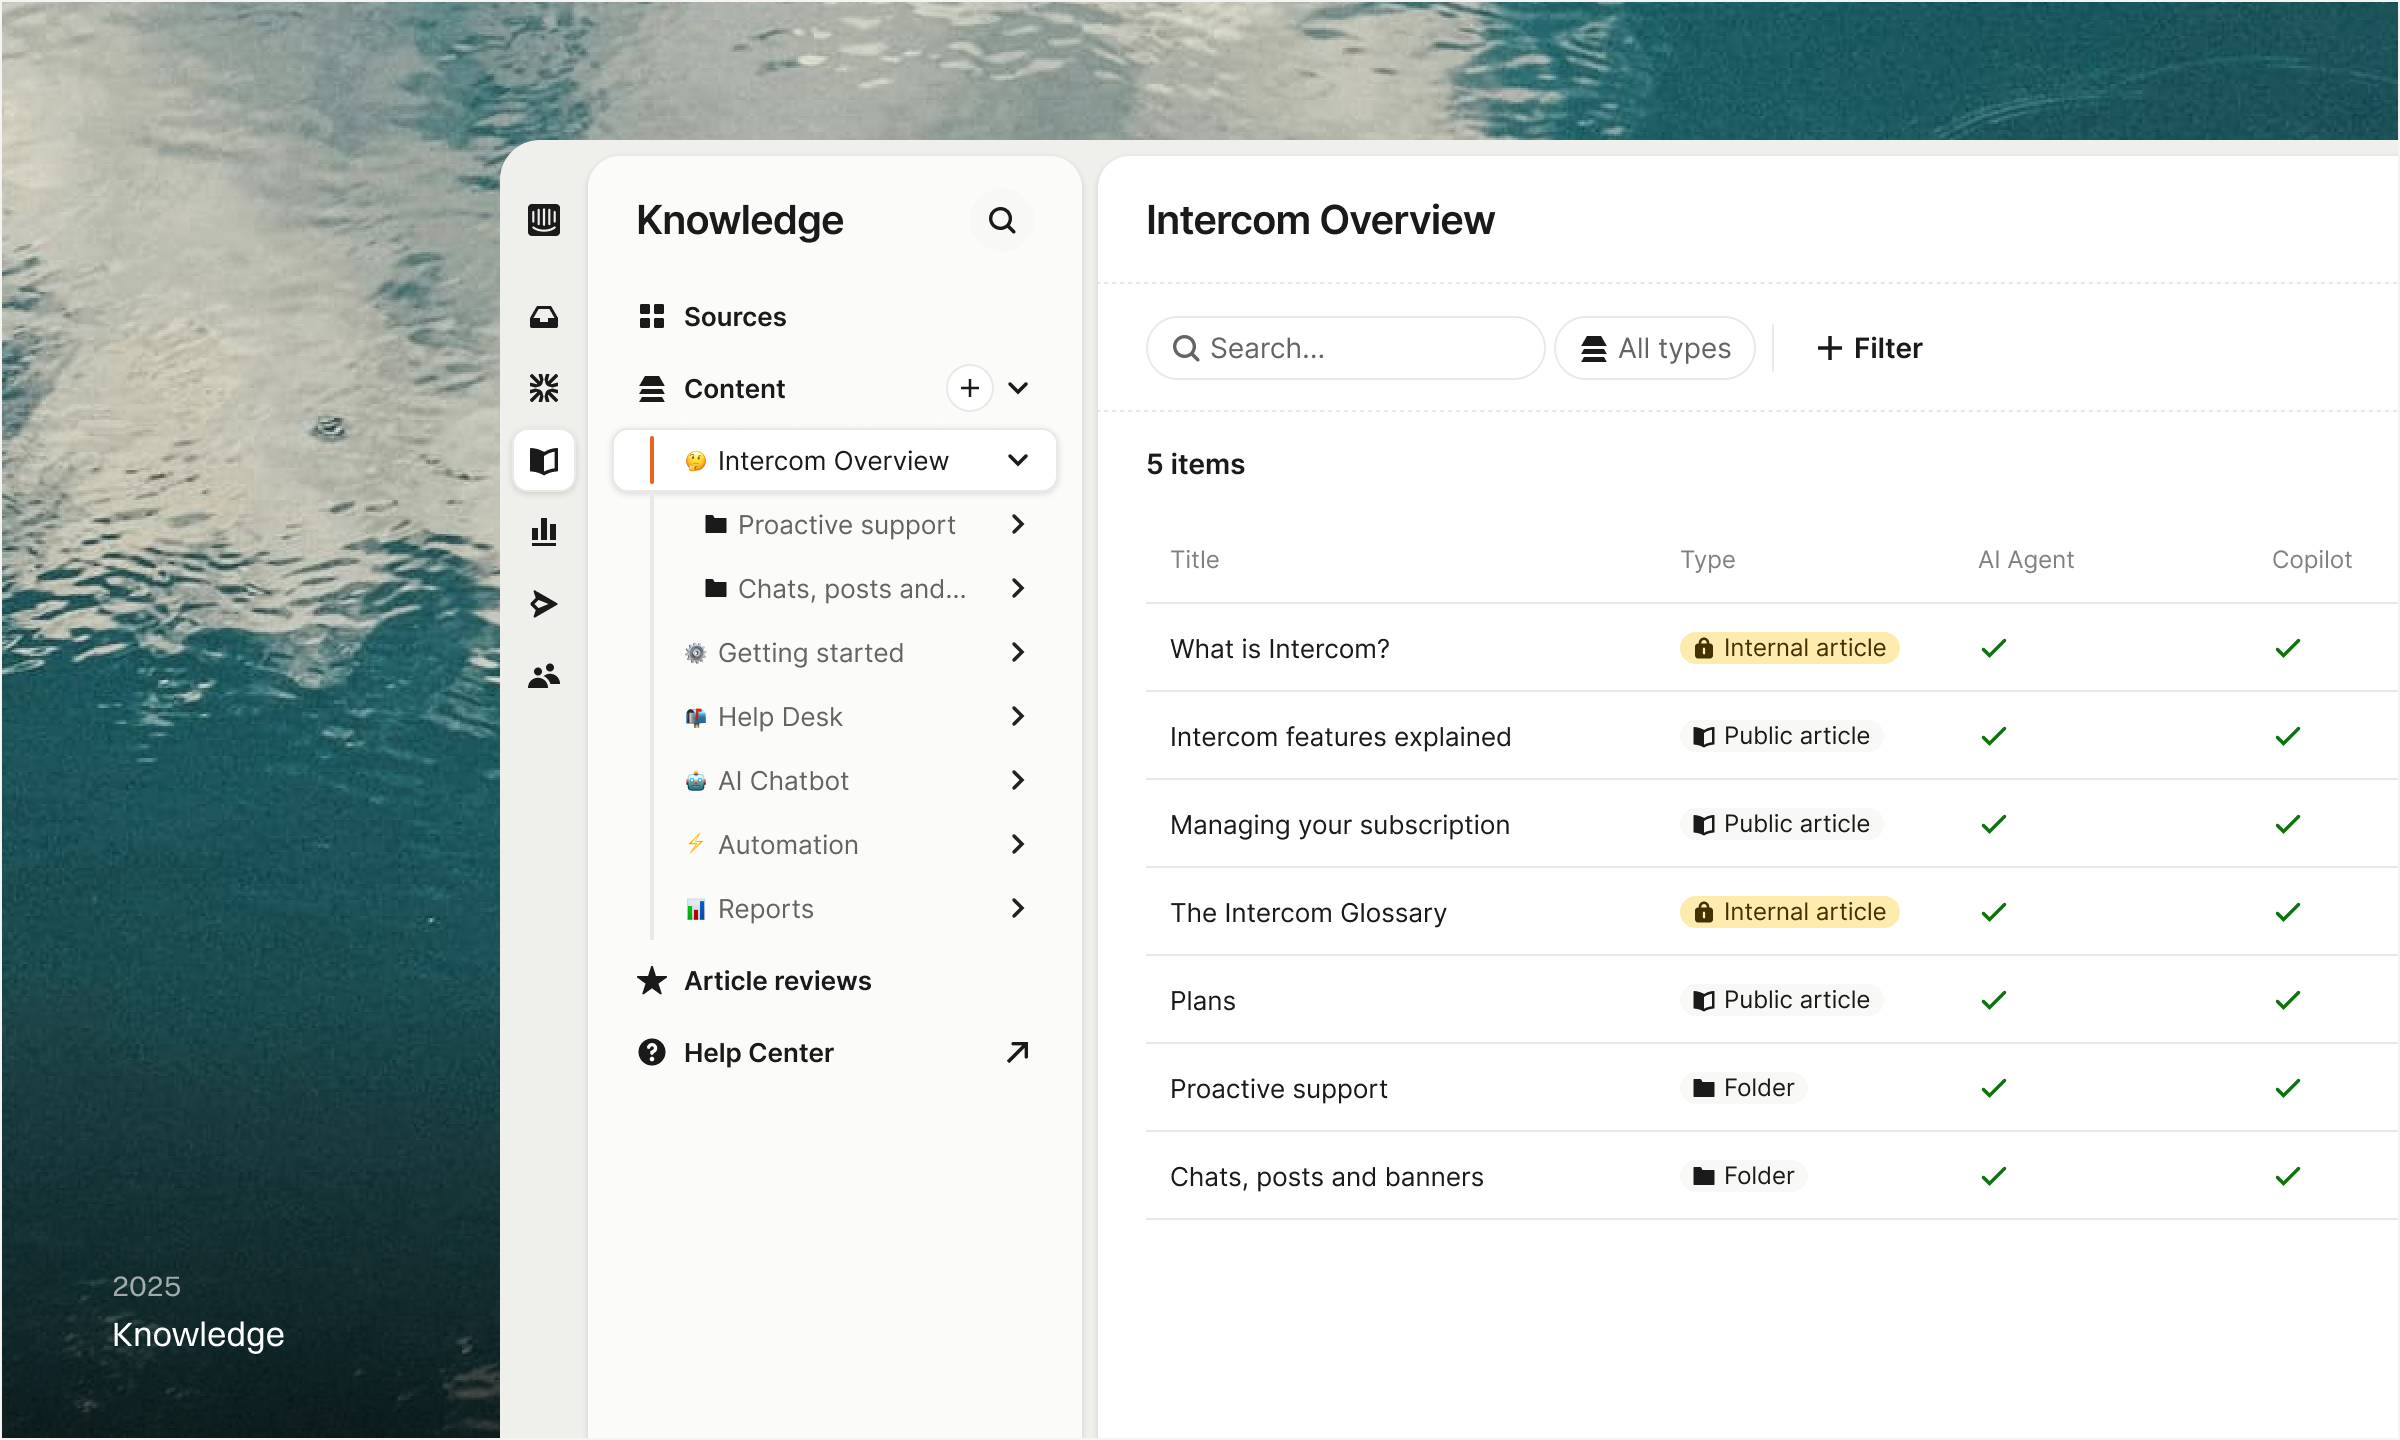
Task: Open Outbound paper plane icon
Action: (x=543, y=603)
